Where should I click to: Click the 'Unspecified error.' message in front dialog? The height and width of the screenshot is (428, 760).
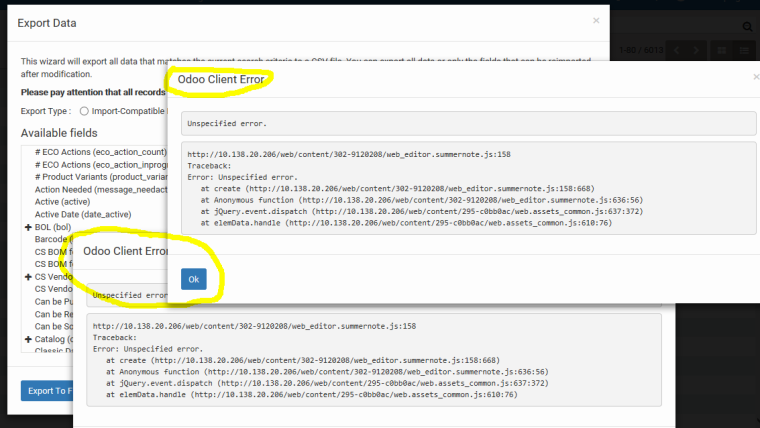227,124
